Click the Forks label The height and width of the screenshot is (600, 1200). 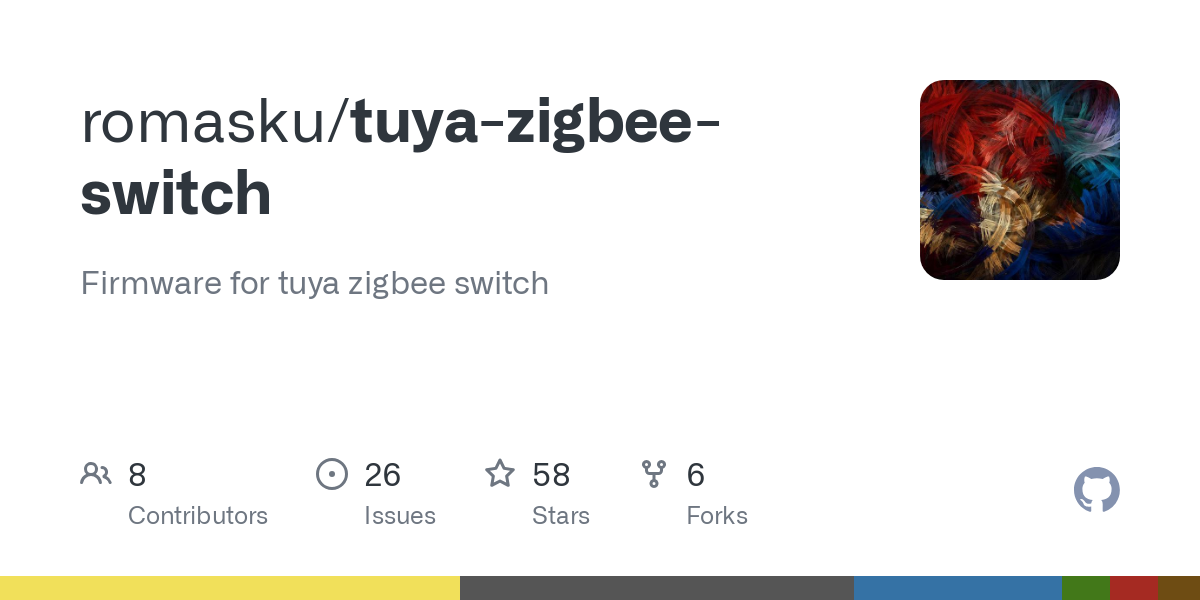point(717,516)
